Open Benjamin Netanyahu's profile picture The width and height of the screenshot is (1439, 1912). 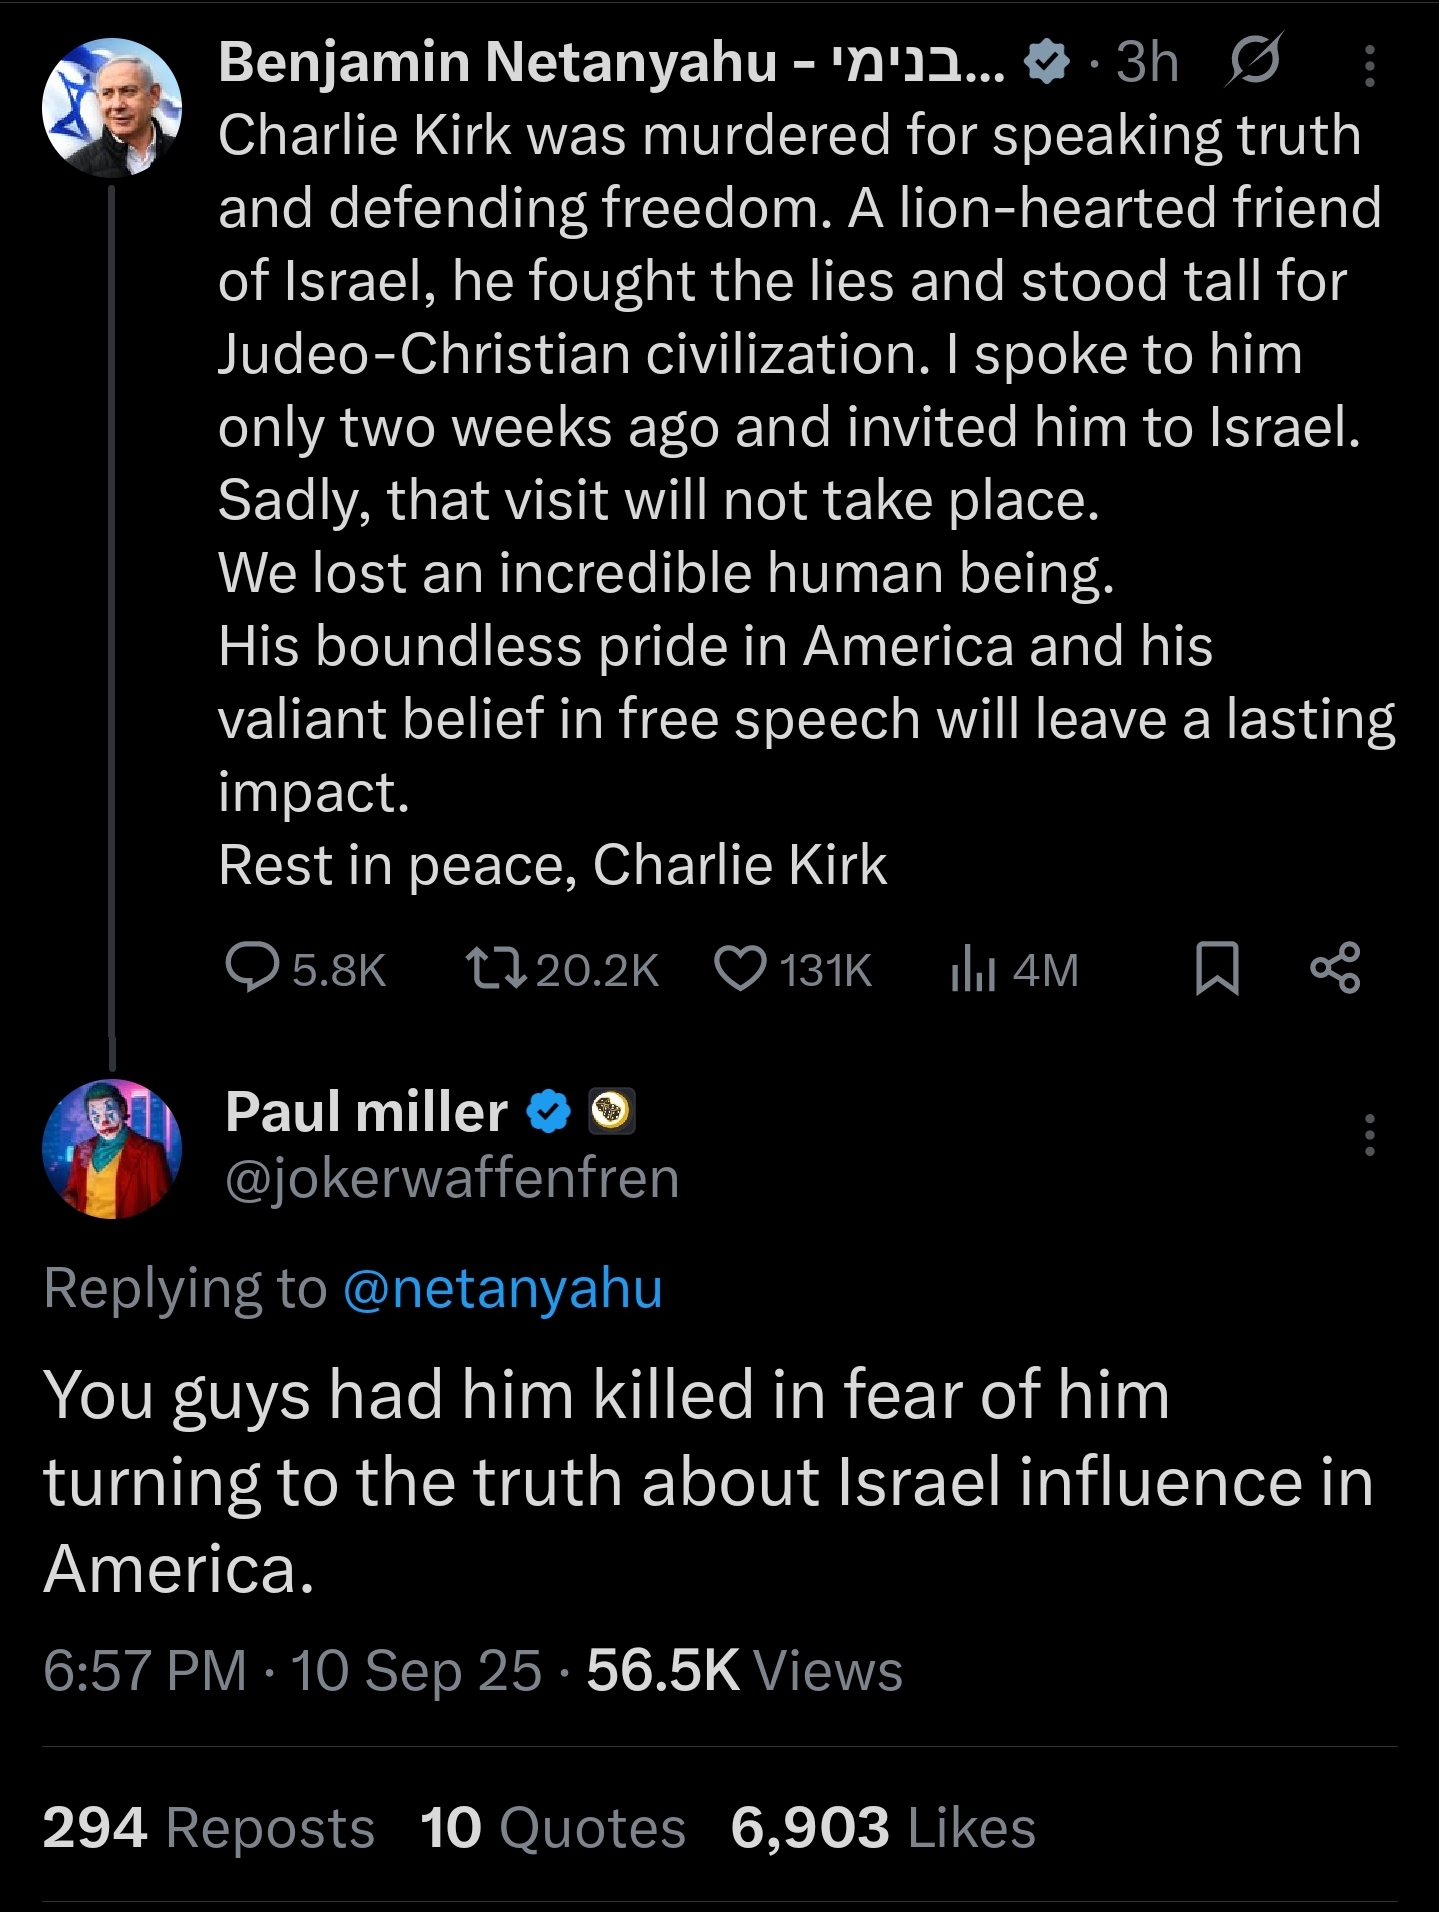point(112,108)
